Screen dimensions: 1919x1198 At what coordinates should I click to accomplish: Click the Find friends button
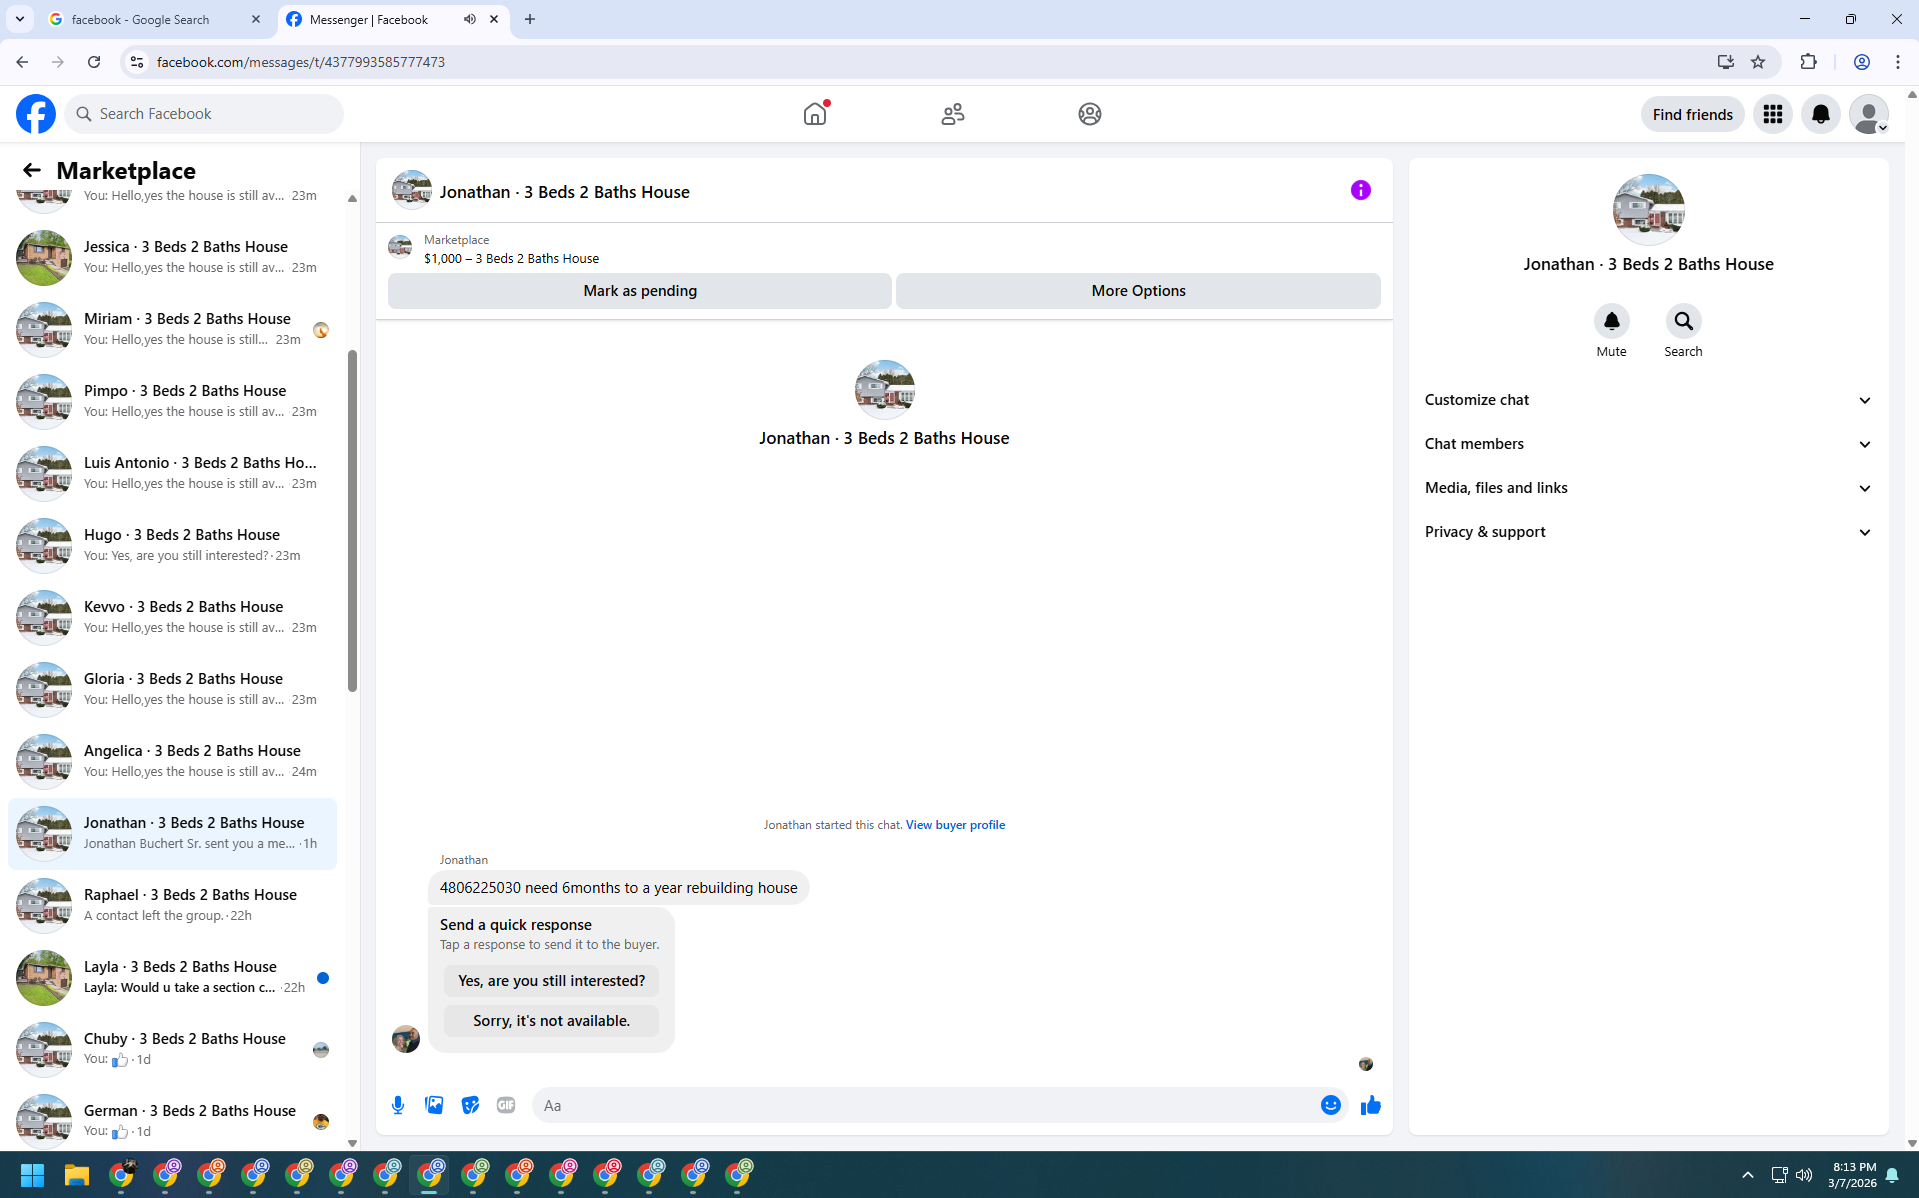pos(1692,114)
